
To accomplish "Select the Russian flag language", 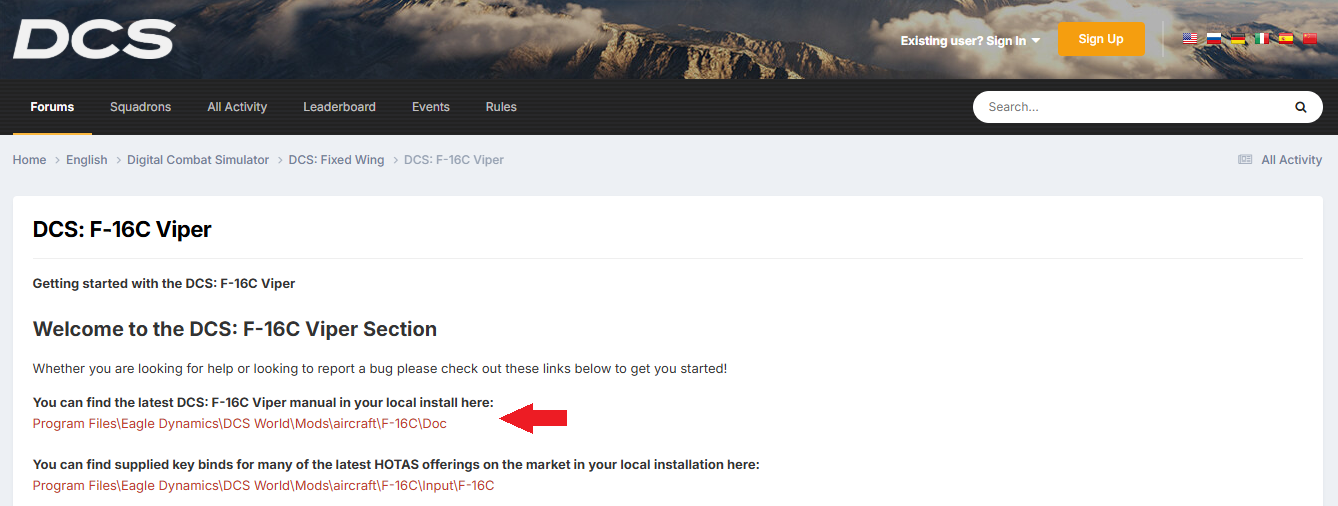I will 1214,39.
